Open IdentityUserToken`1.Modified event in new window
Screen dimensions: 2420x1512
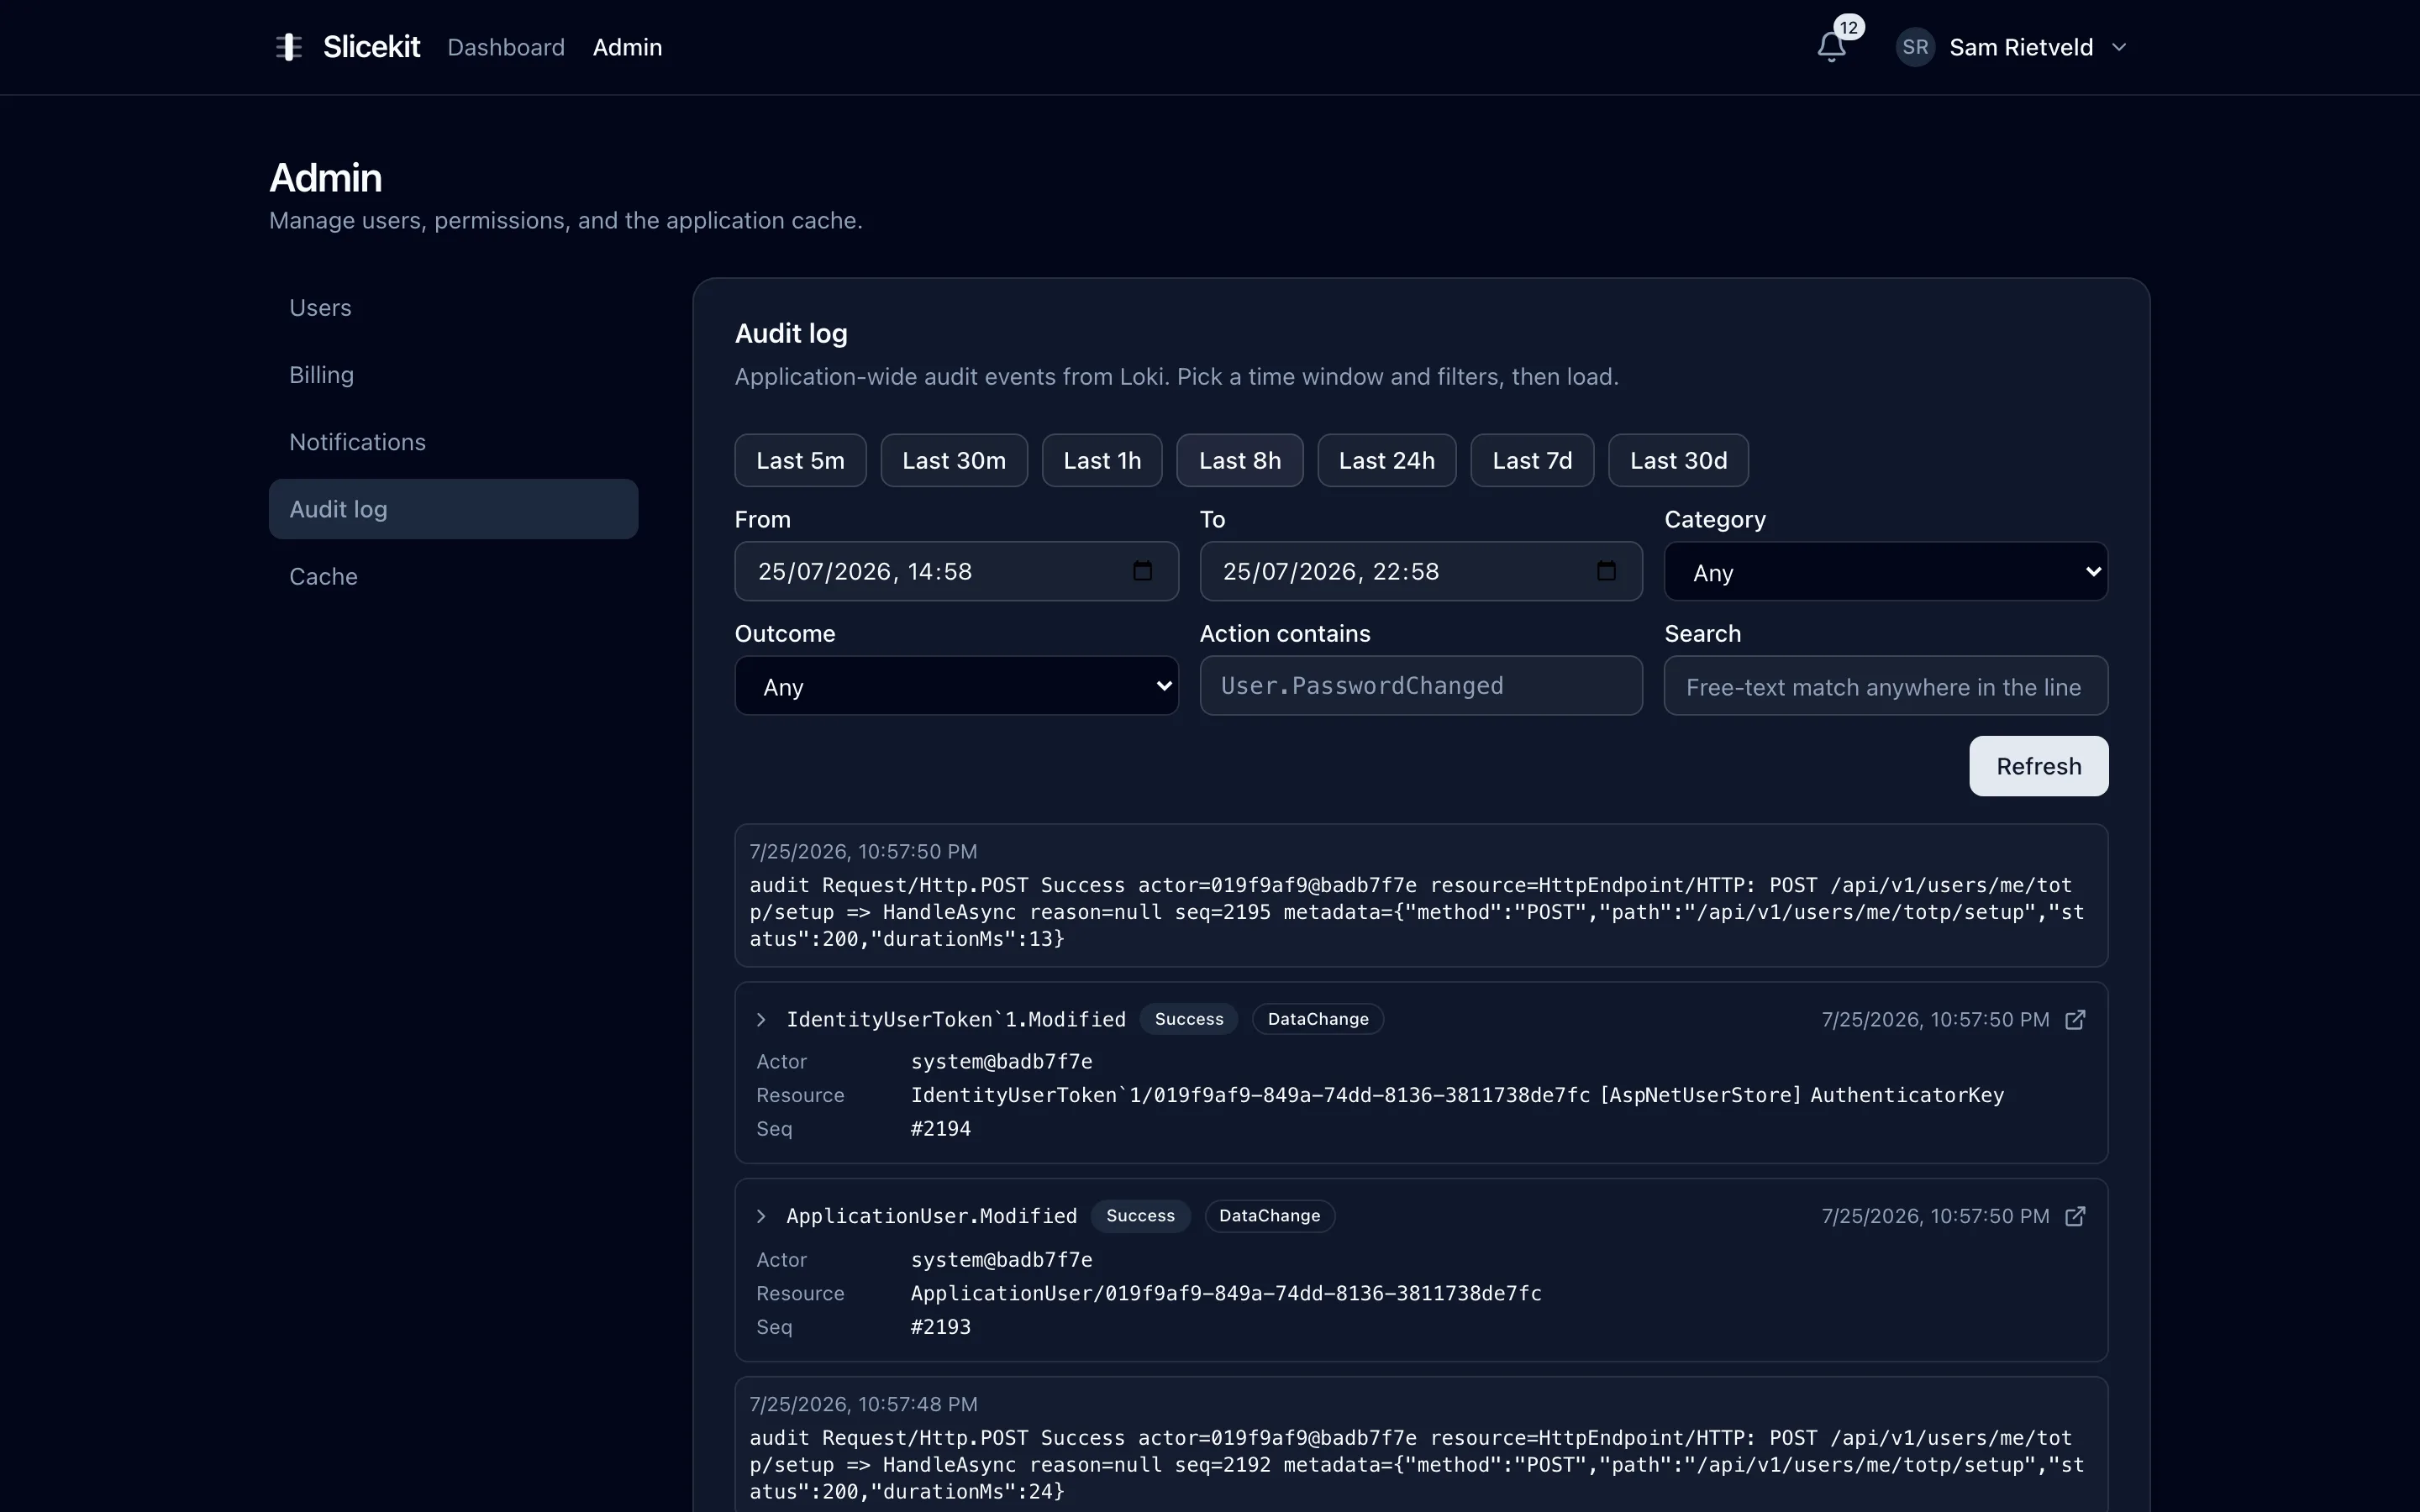click(2075, 1019)
